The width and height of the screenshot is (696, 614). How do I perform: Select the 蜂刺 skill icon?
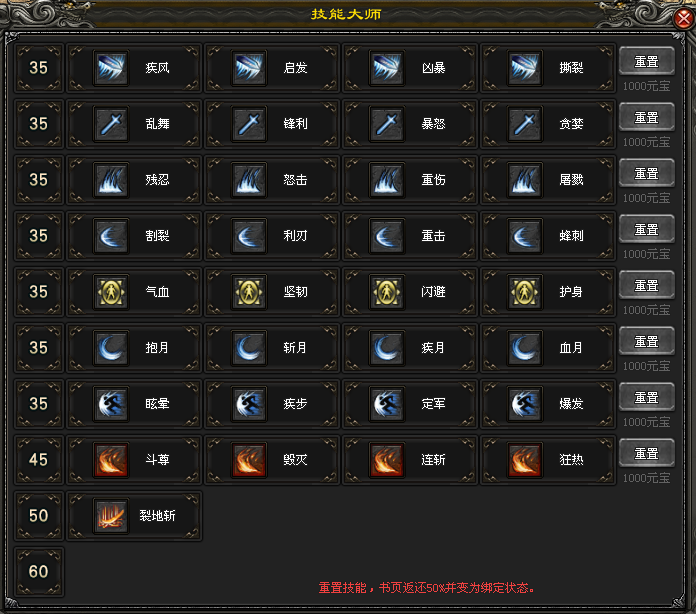(x=525, y=236)
